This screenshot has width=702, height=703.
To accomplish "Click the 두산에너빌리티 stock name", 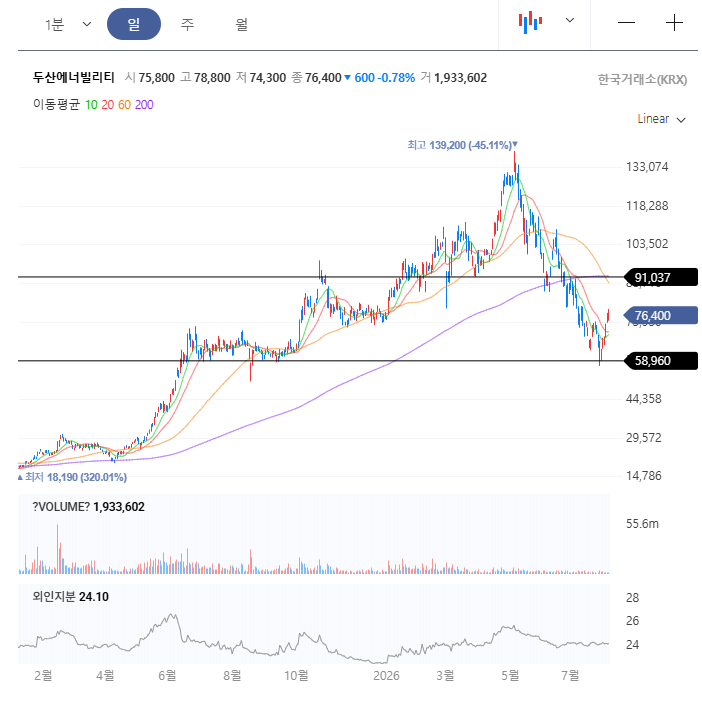I will coord(74,78).
